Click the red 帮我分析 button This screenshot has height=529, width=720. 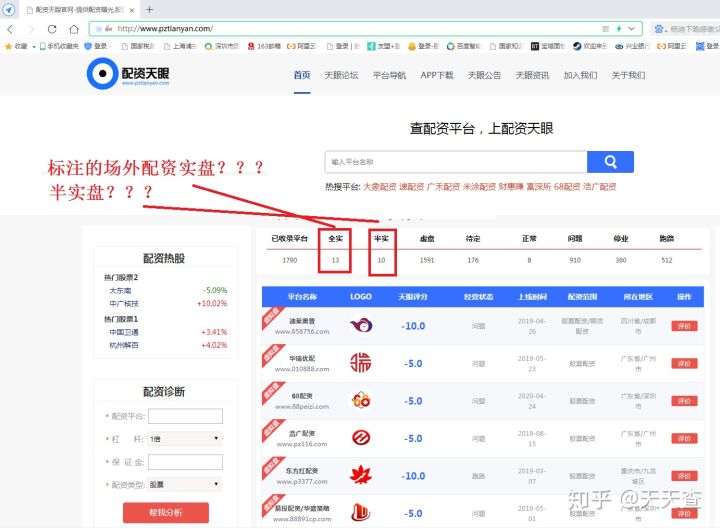coord(166,512)
